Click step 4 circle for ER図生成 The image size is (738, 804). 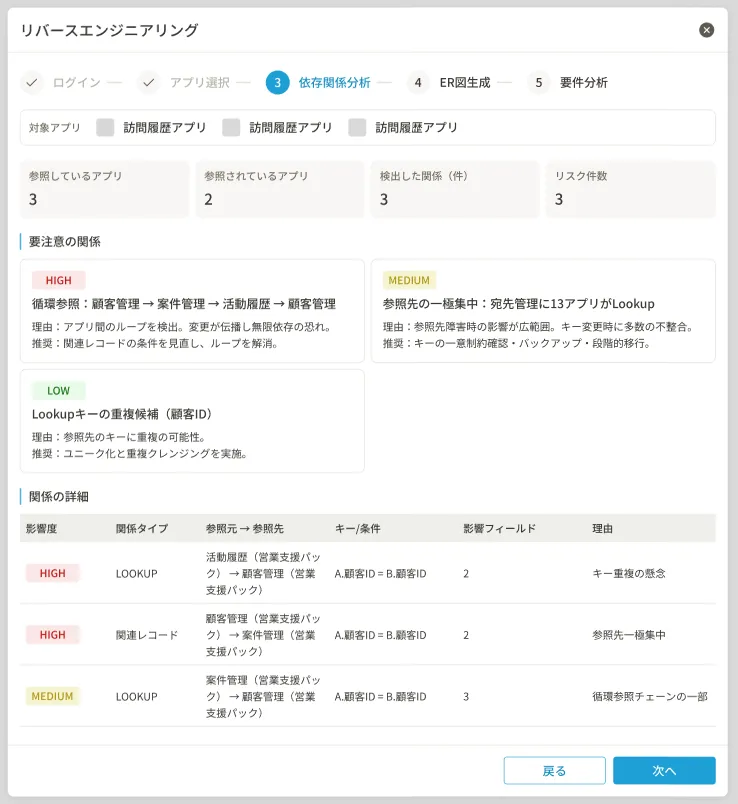pyautogui.click(x=418, y=82)
